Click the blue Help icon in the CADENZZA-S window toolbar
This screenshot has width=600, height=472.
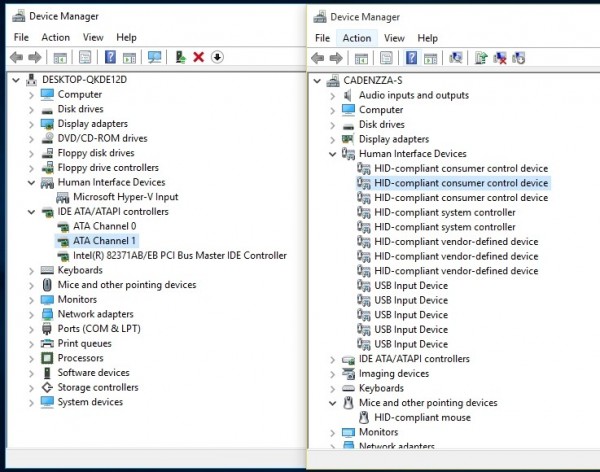click(411, 58)
